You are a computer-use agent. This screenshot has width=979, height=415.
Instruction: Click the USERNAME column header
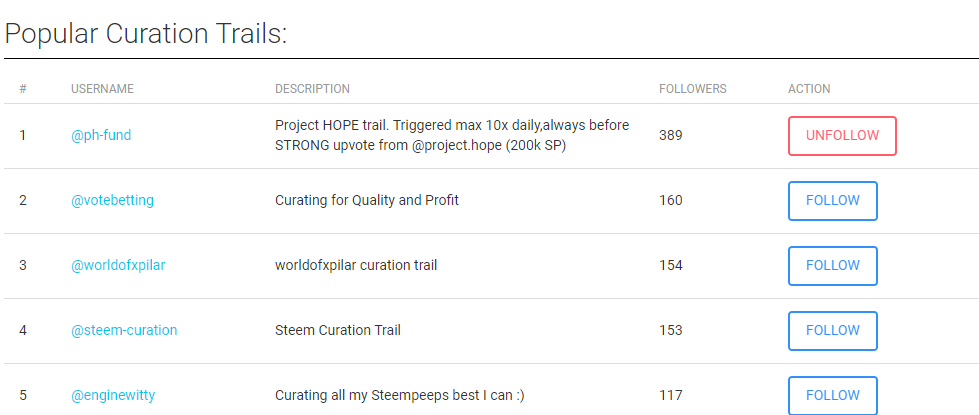[102, 89]
